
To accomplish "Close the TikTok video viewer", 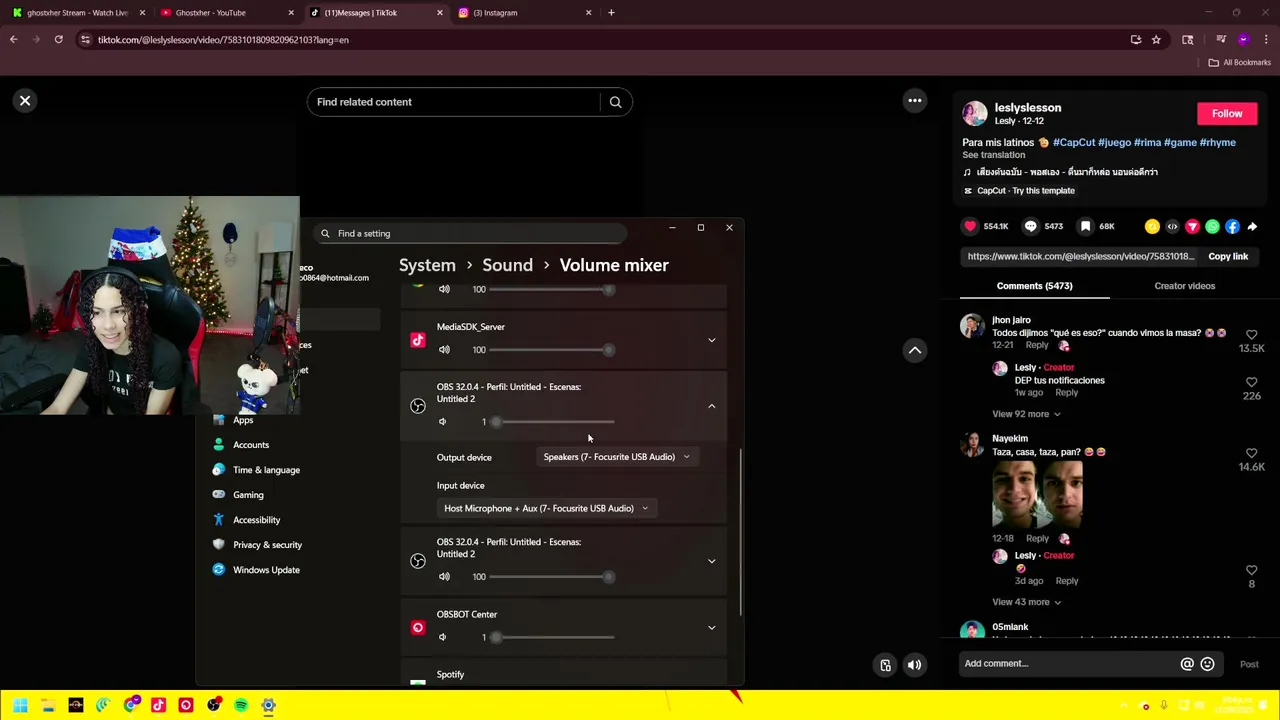I will 25,100.
